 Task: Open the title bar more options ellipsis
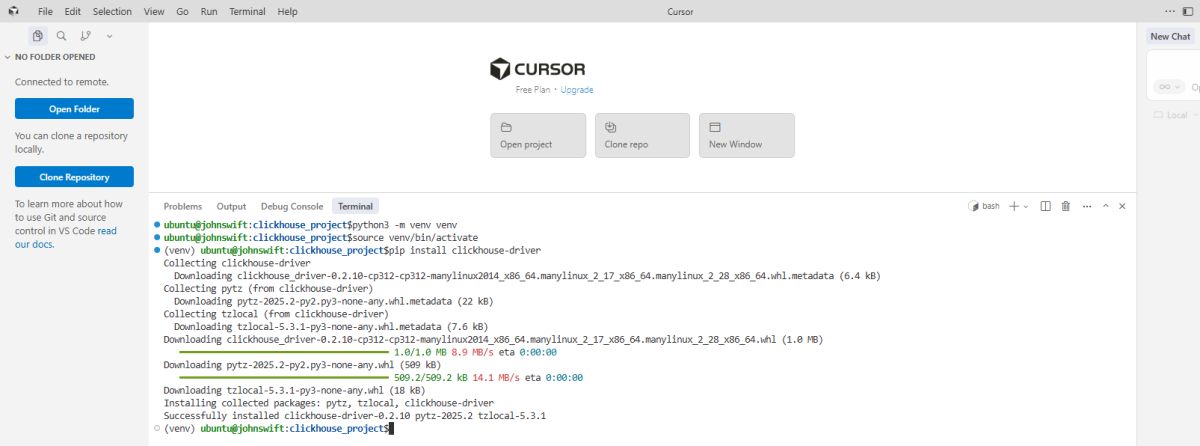1171,11
